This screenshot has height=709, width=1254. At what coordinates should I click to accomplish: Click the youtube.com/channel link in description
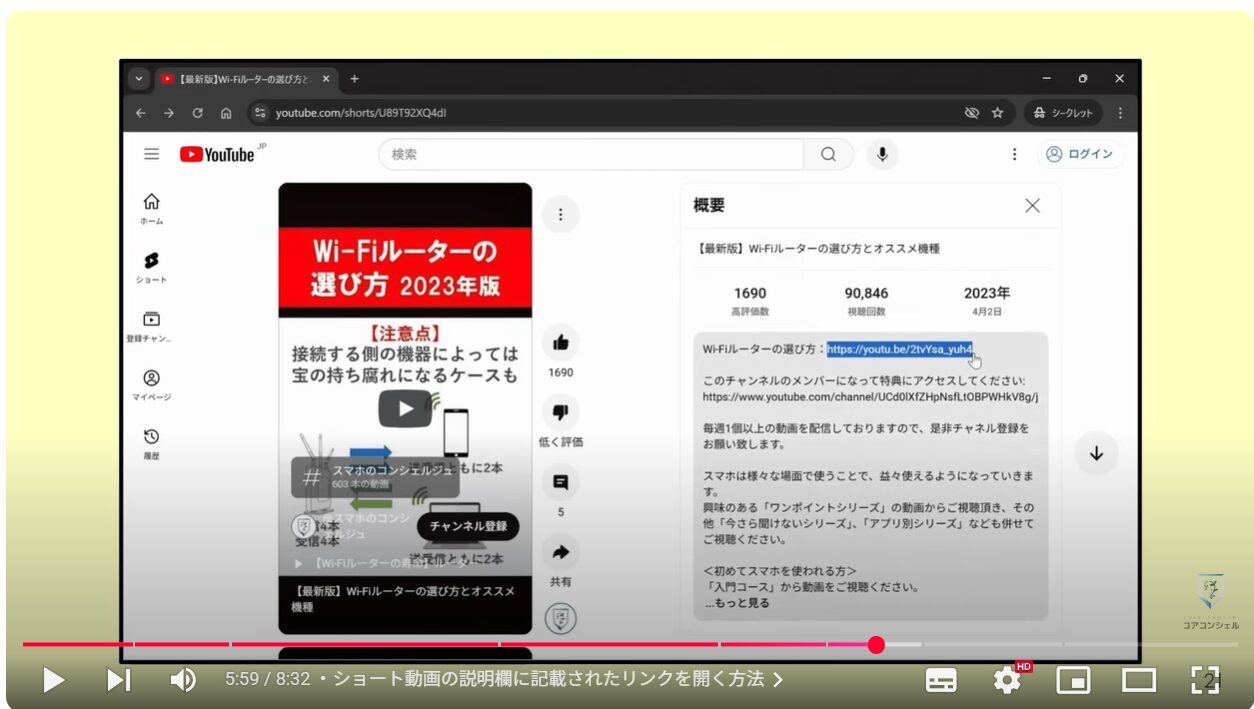870,397
